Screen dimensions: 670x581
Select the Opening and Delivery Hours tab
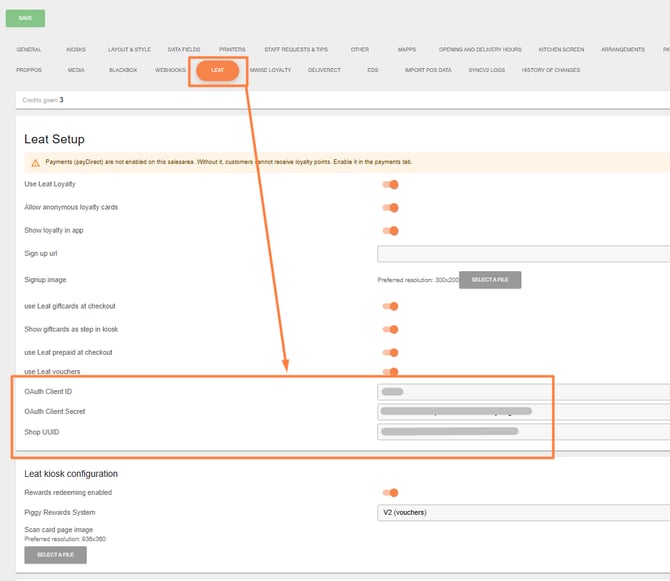coord(480,49)
